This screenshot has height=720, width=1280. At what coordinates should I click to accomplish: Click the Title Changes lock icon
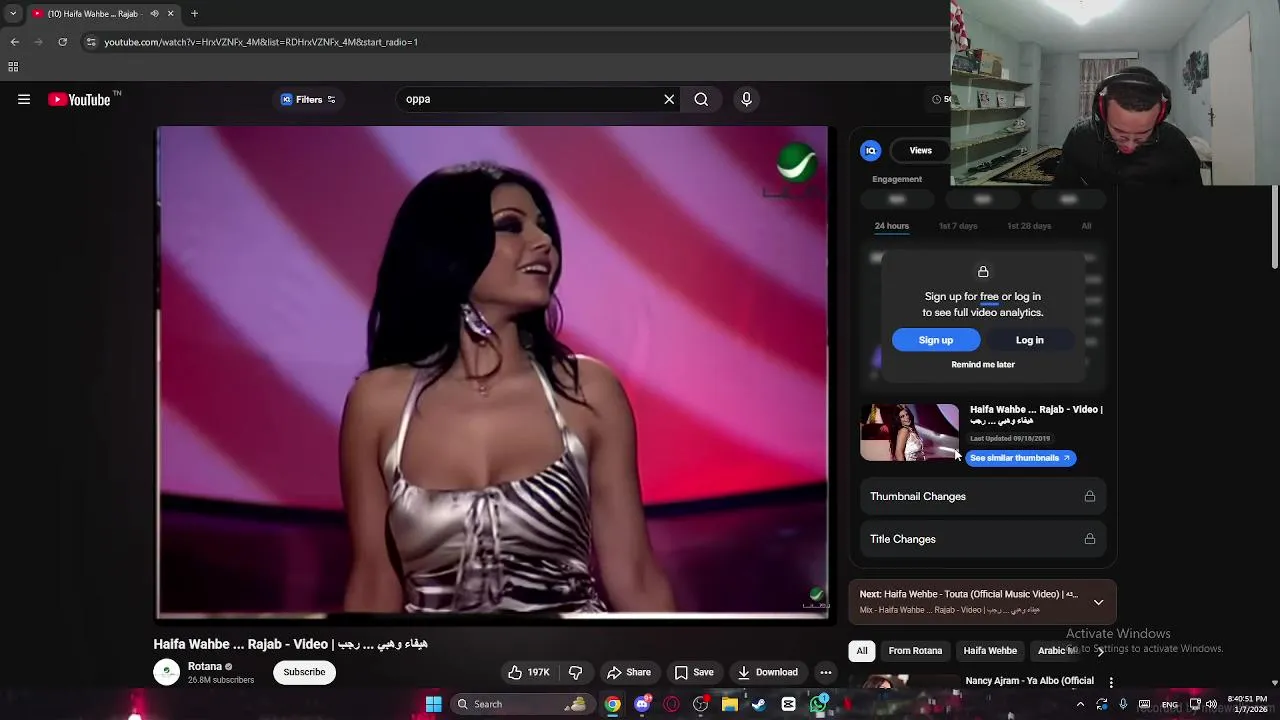coord(1090,539)
